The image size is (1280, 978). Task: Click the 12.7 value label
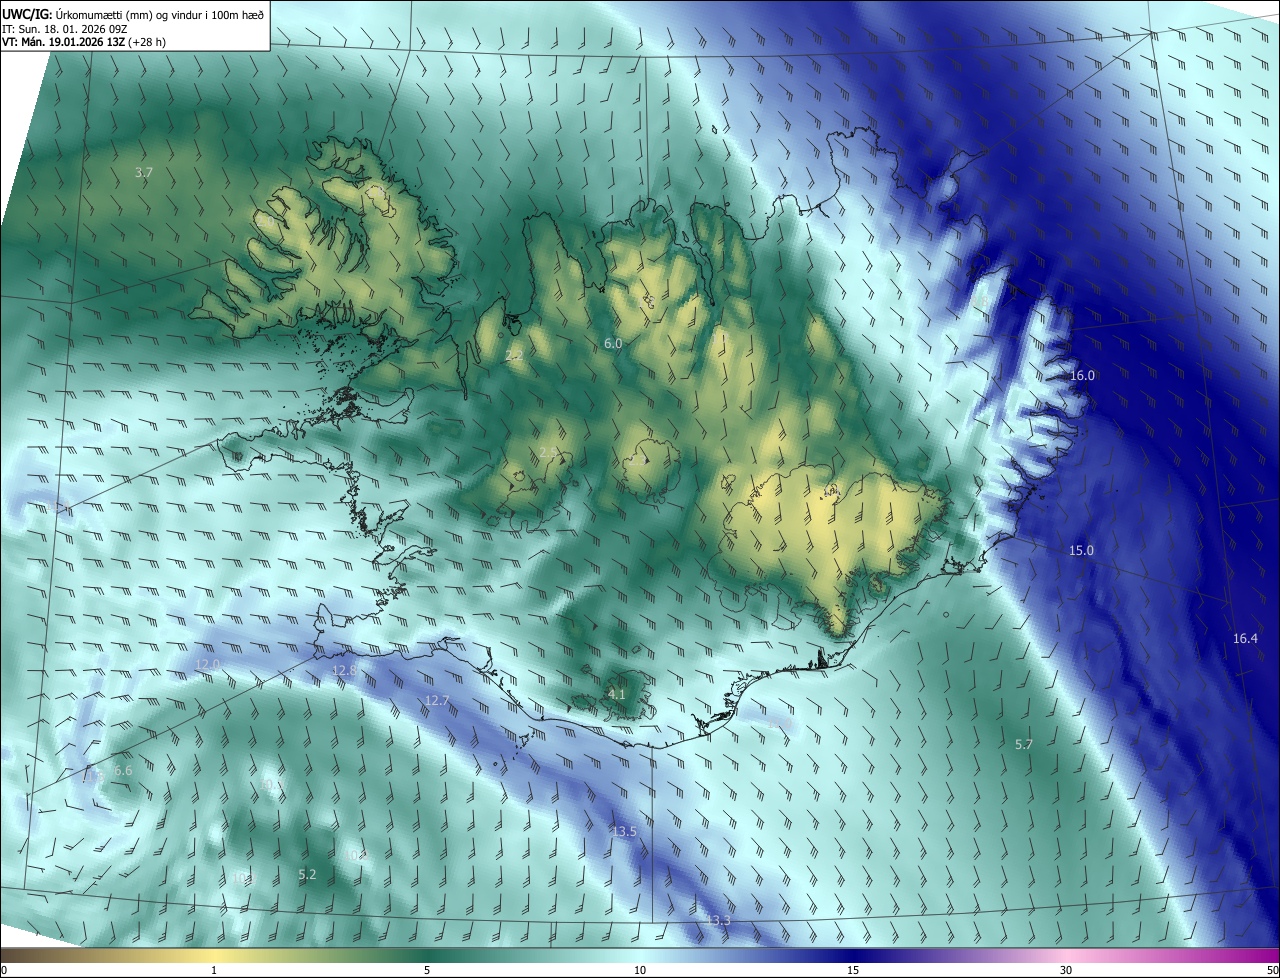pyautogui.click(x=437, y=701)
